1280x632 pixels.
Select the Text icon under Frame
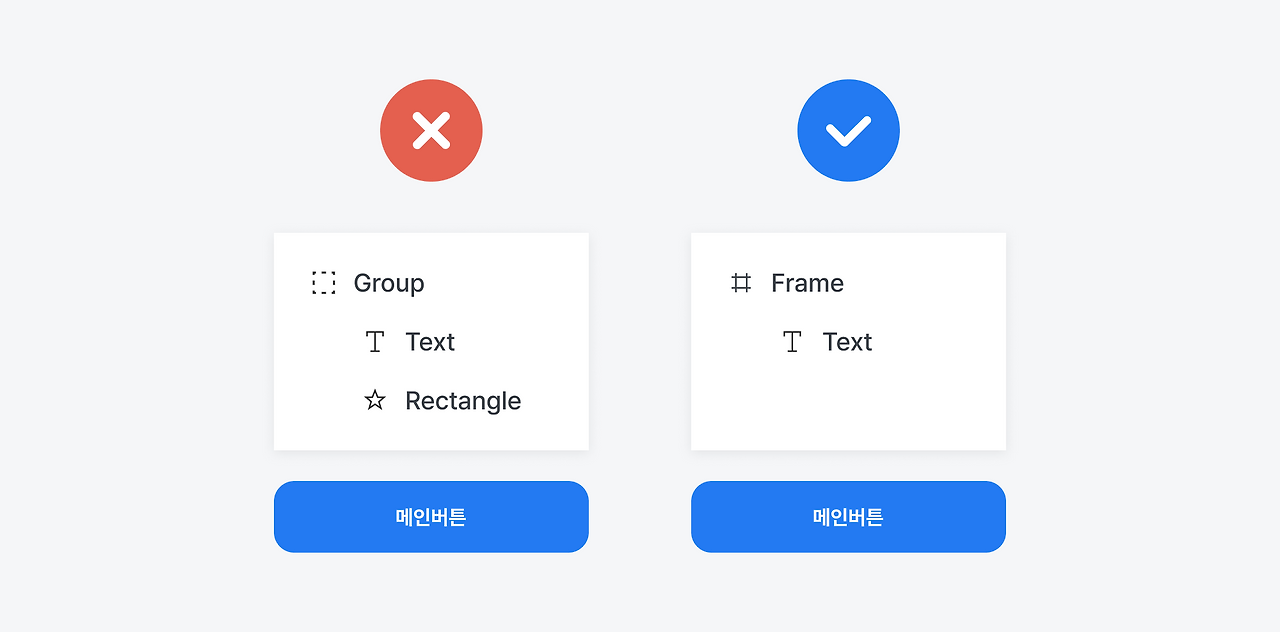[x=792, y=342]
